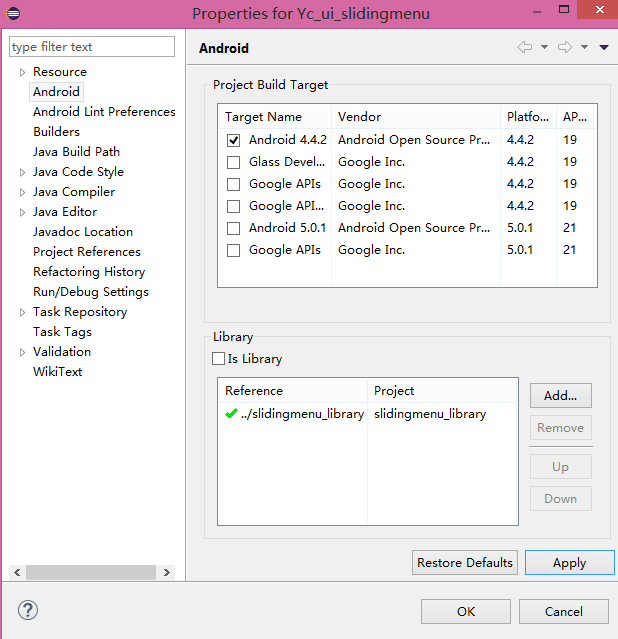Click the Eclipse icon in title bar
This screenshot has height=639, width=618.
pos(13,13)
